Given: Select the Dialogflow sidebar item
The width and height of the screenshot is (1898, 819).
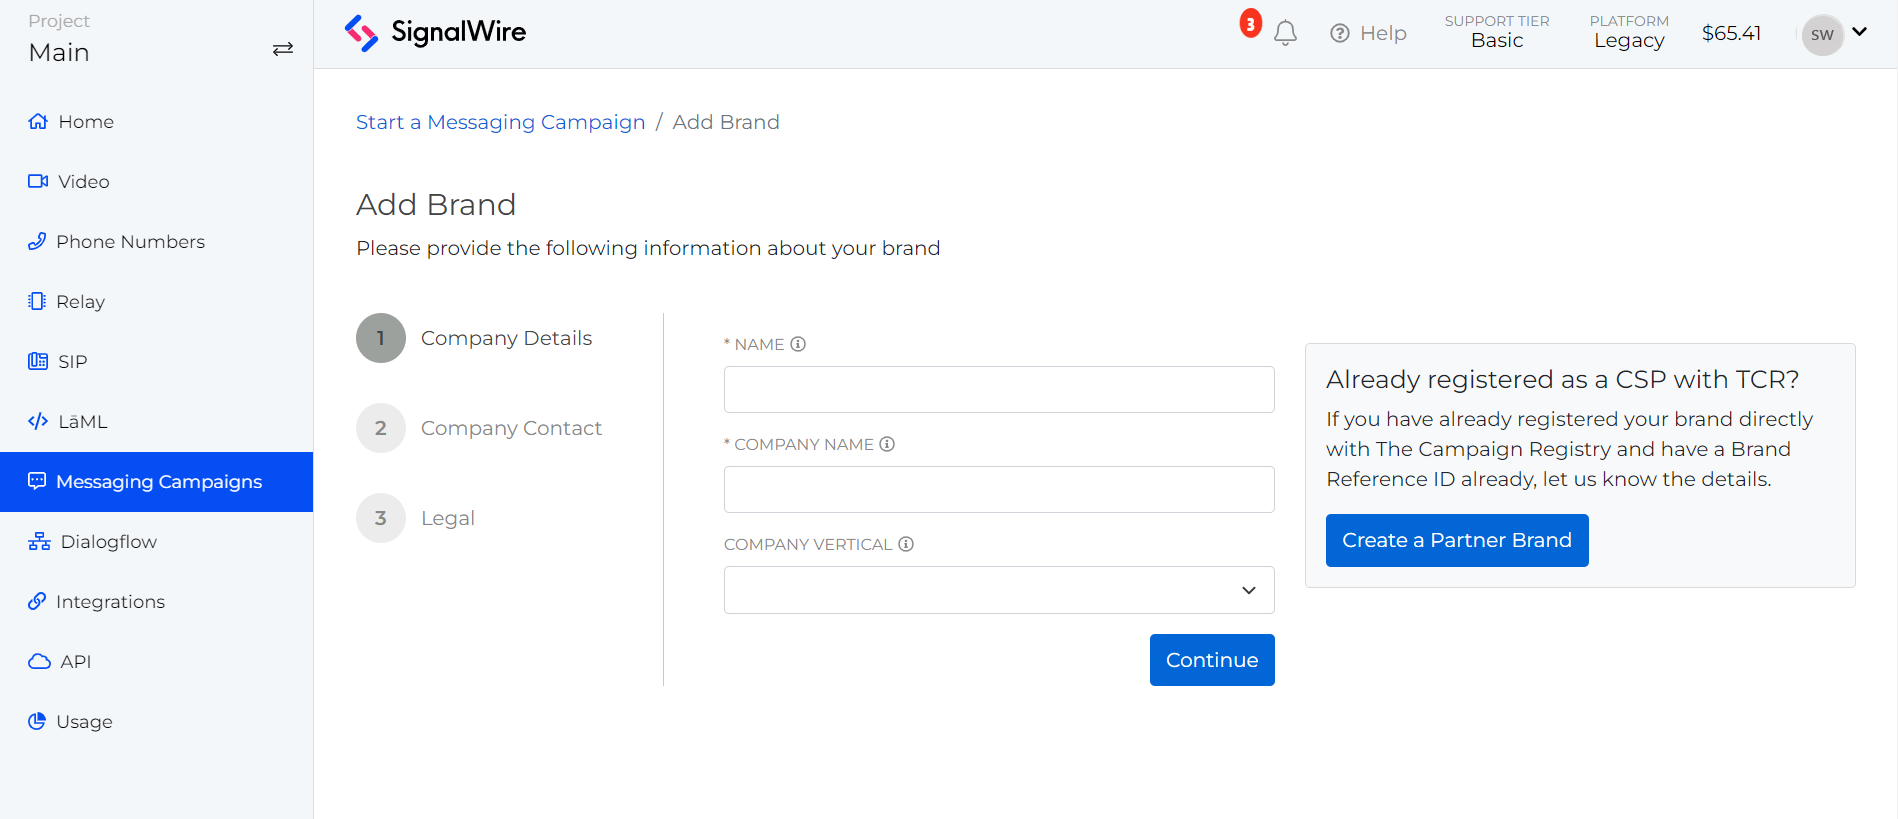Looking at the screenshot, I should [108, 542].
